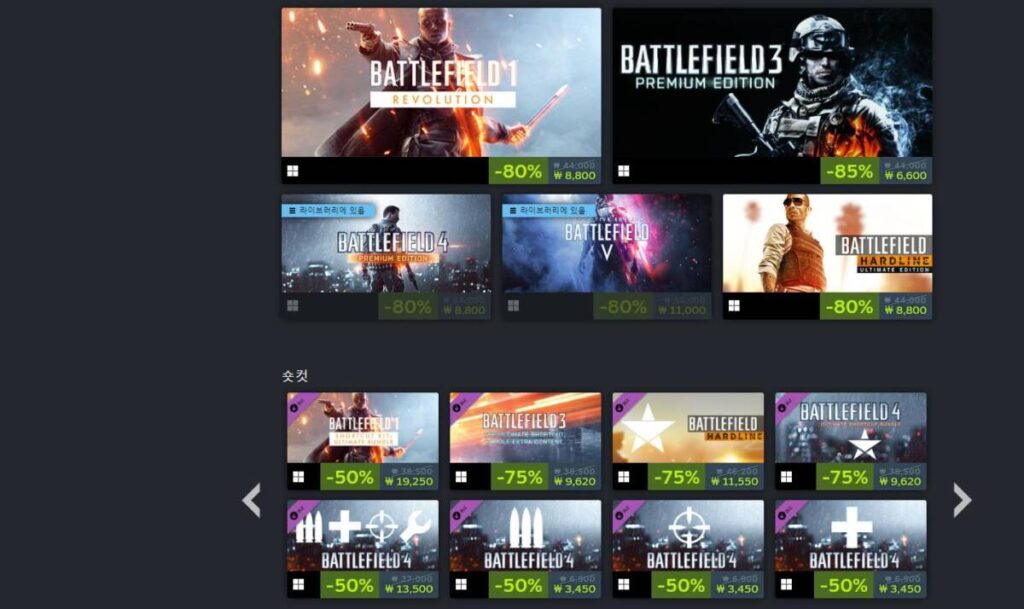
Task: Click library badge on Battlefield V
Action: [x=549, y=210]
